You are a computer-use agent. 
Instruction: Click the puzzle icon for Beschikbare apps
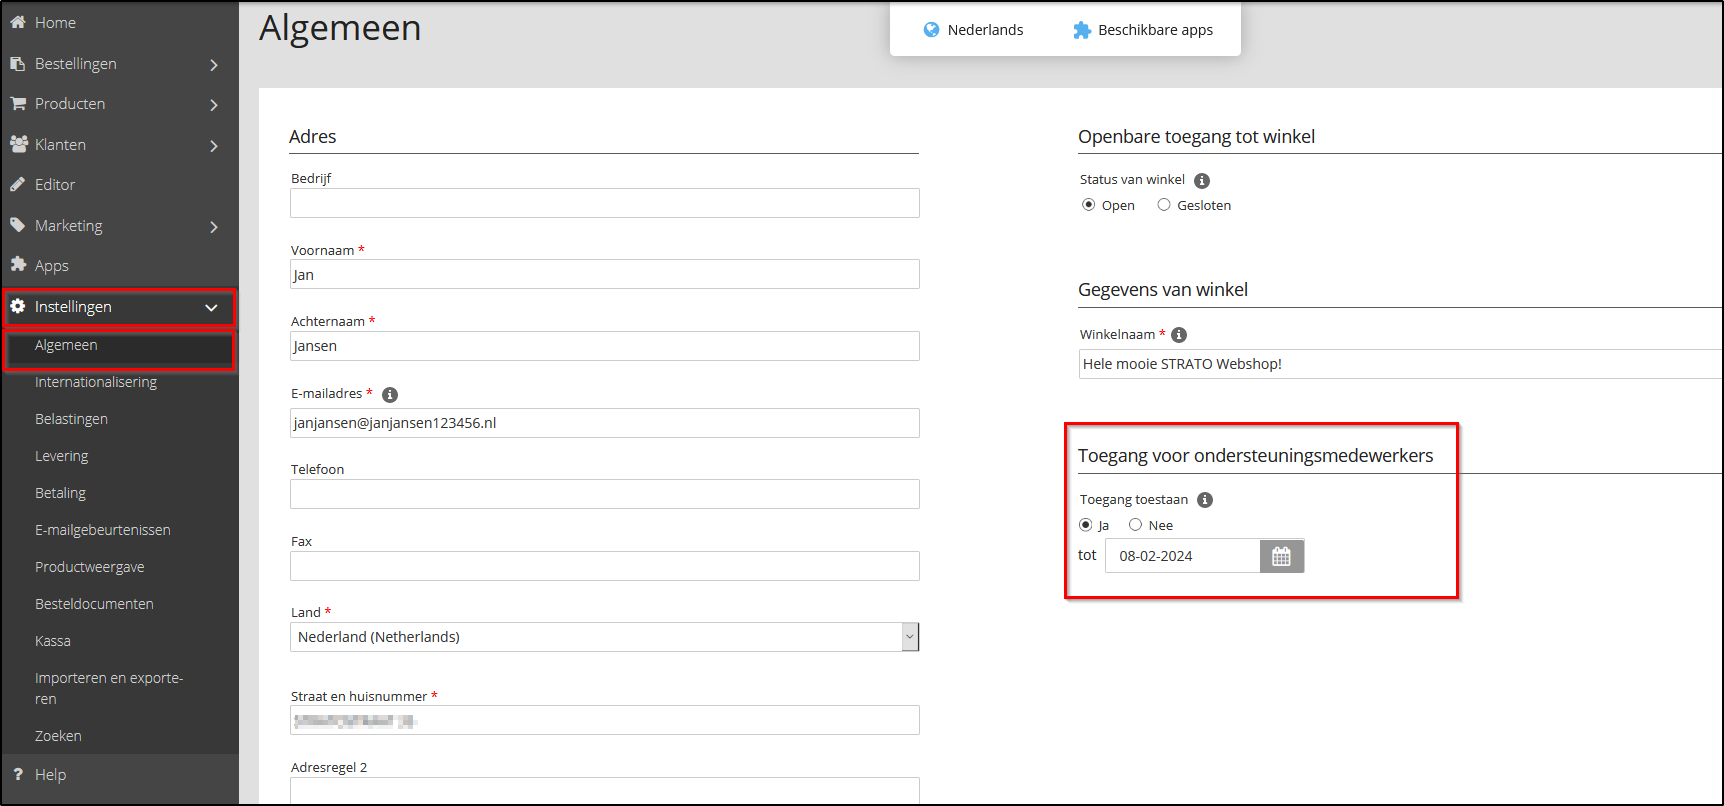tap(1081, 30)
